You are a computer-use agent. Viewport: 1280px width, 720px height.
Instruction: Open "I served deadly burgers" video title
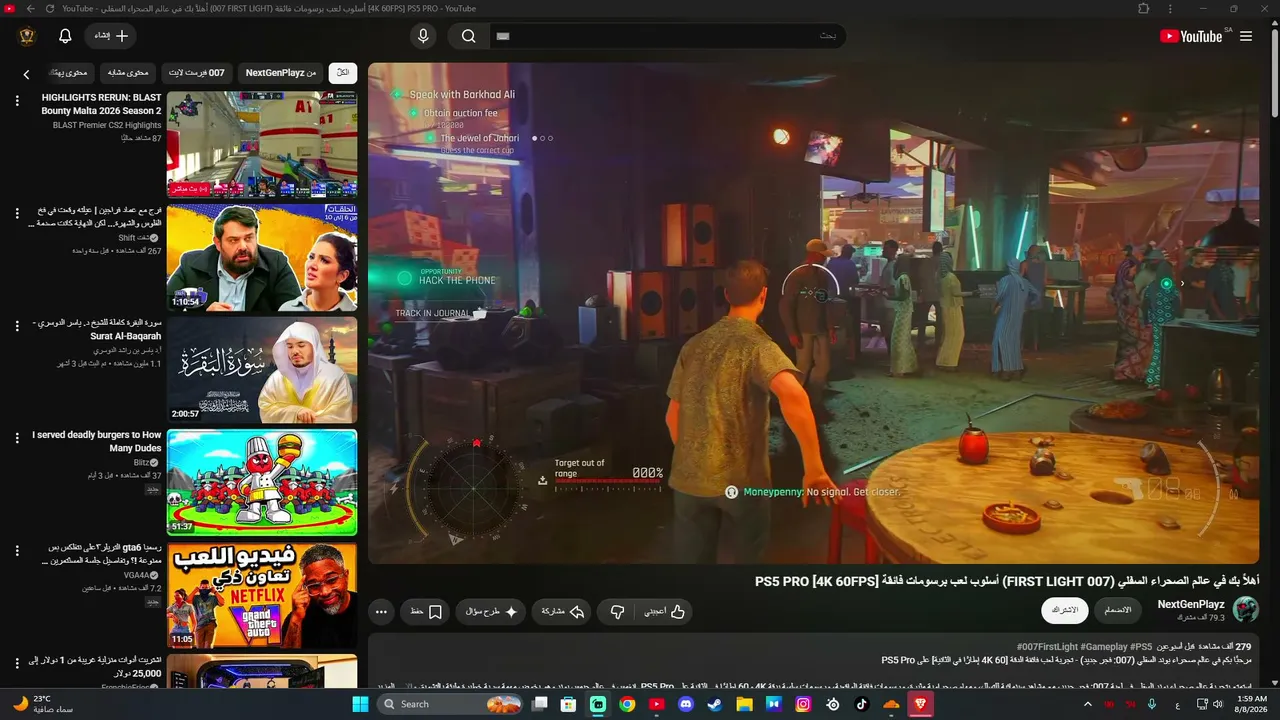point(97,442)
